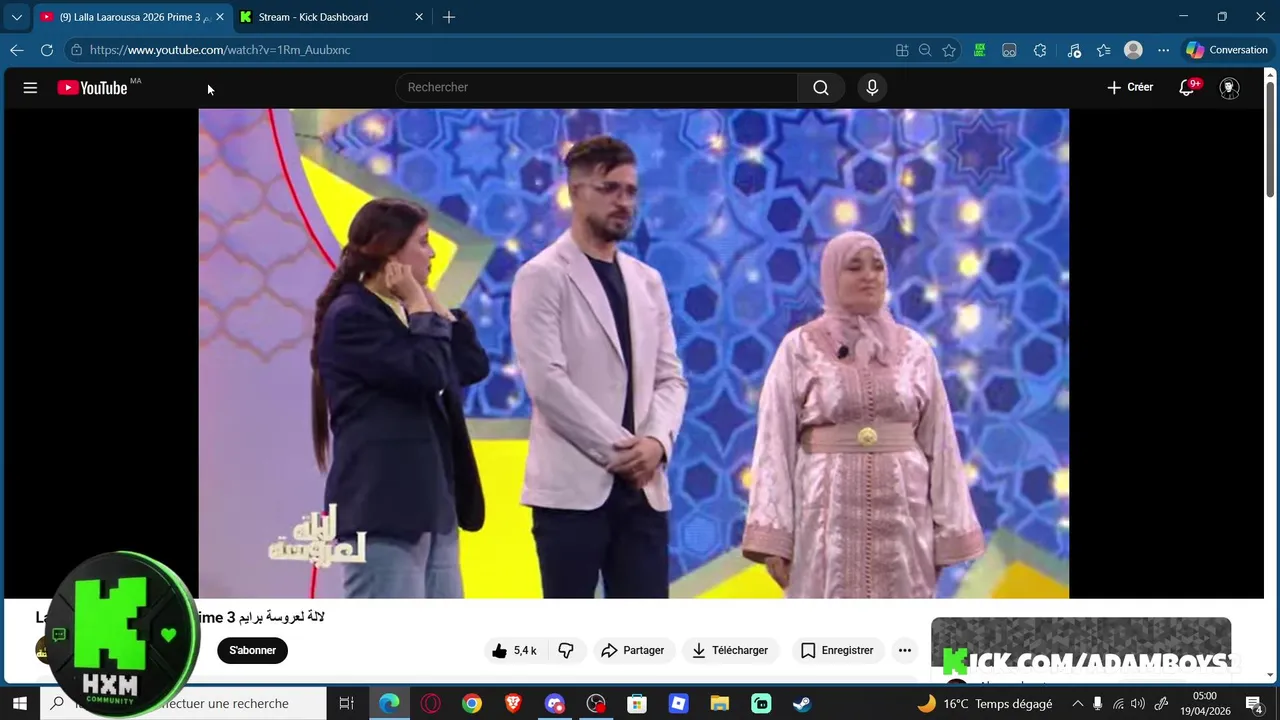Open the Copilot Conversation button
Screen dimensions: 1280x720
tap(1227, 50)
